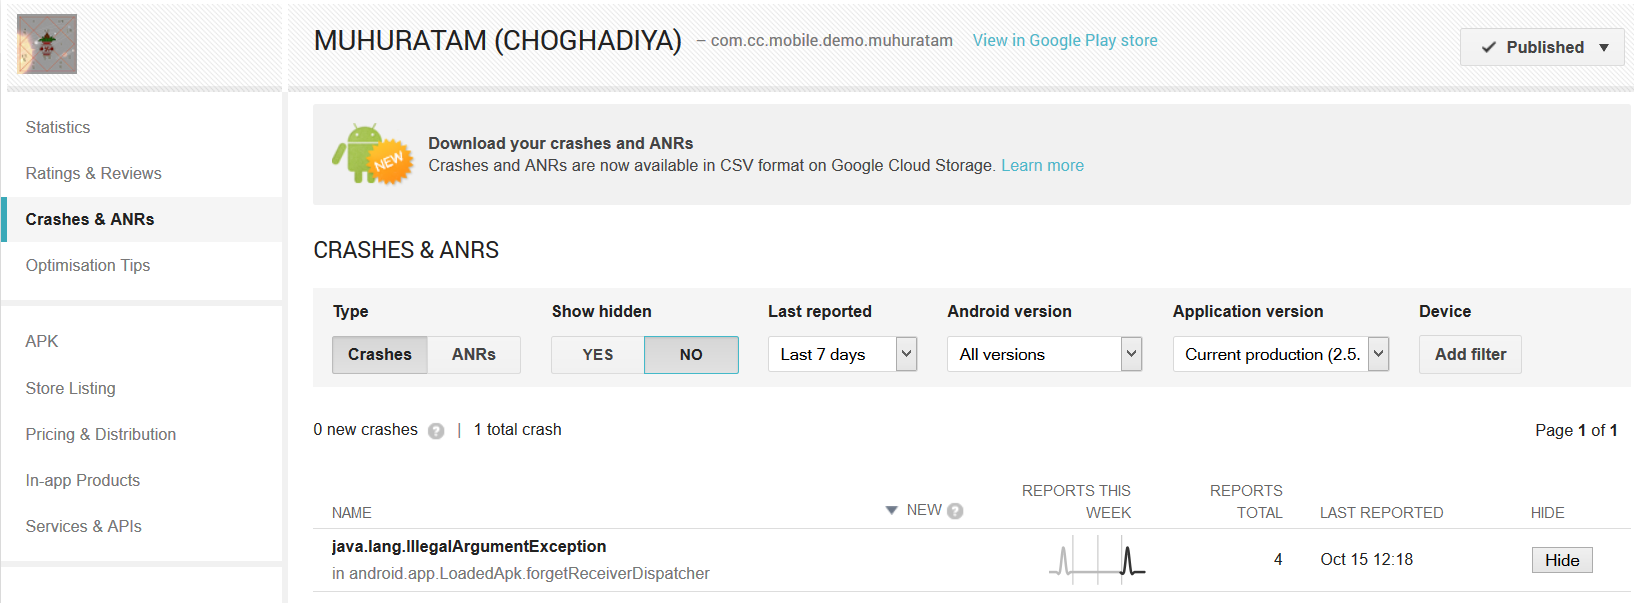Click the reports this week sparkline chart

[x=1097, y=560]
